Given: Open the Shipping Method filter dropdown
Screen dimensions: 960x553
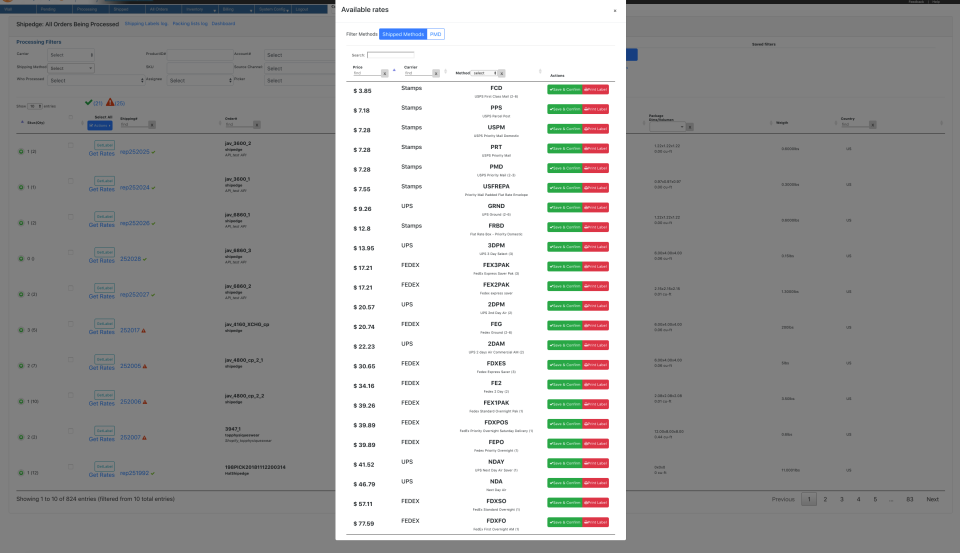Looking at the screenshot, I should [x=71, y=68].
